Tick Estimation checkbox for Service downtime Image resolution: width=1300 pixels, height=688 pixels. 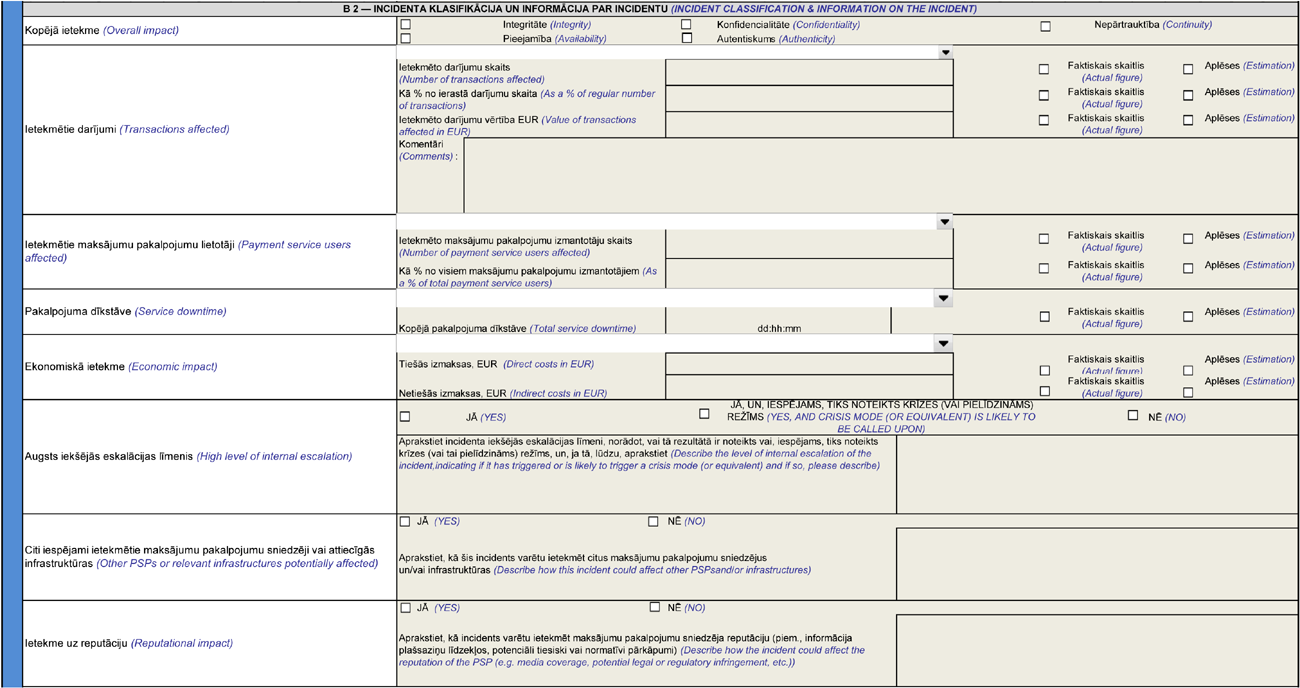tap(1188, 316)
